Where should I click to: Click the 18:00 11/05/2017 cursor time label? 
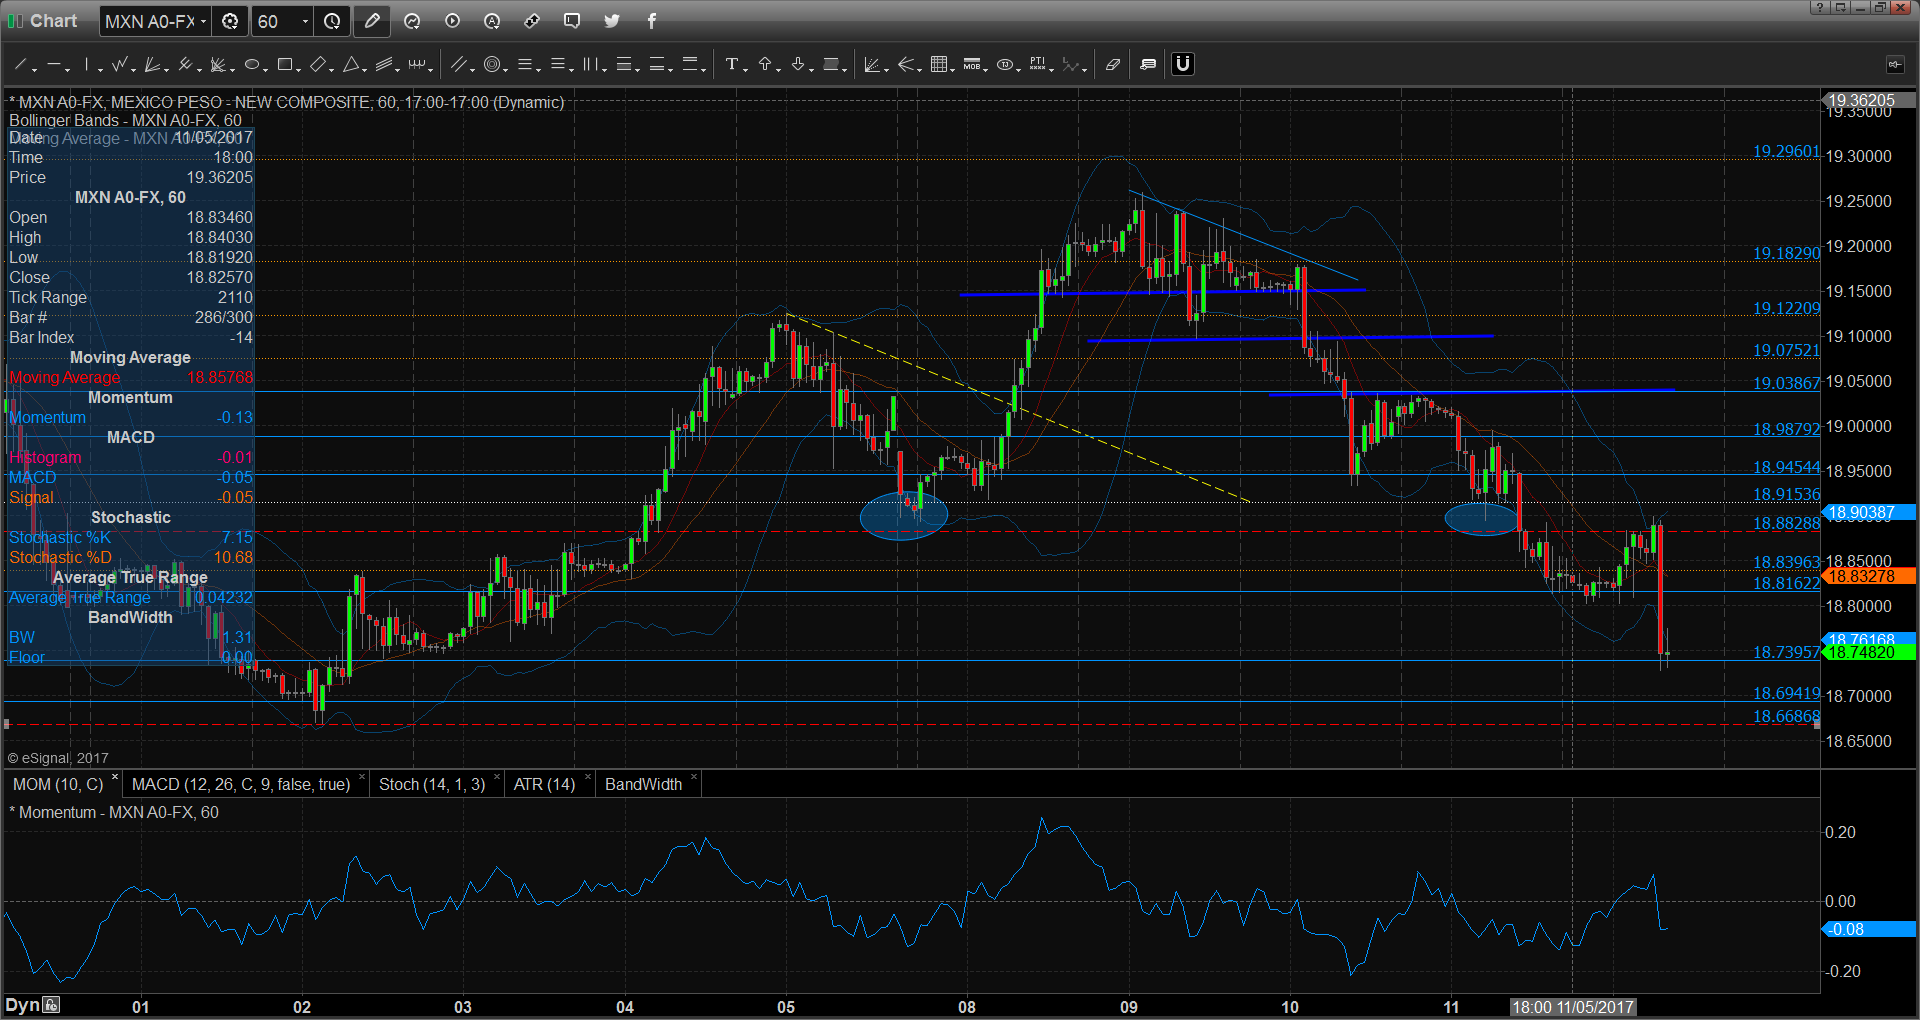click(x=1572, y=1007)
